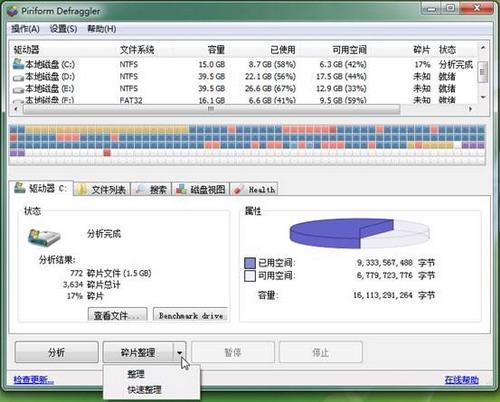Screen dimensions: 500x402
Task: Choose 整理 from the defrag dropdown menu
Action: click(x=136, y=374)
